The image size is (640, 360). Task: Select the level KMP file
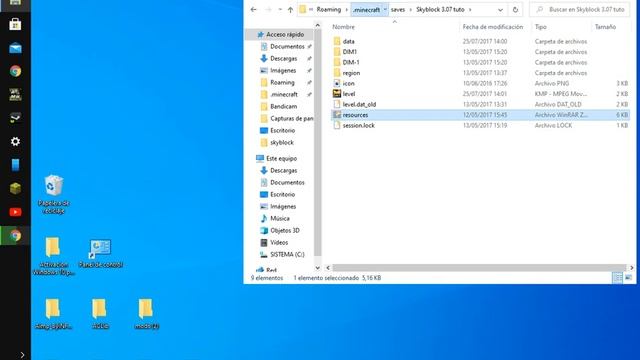[x=349, y=94]
